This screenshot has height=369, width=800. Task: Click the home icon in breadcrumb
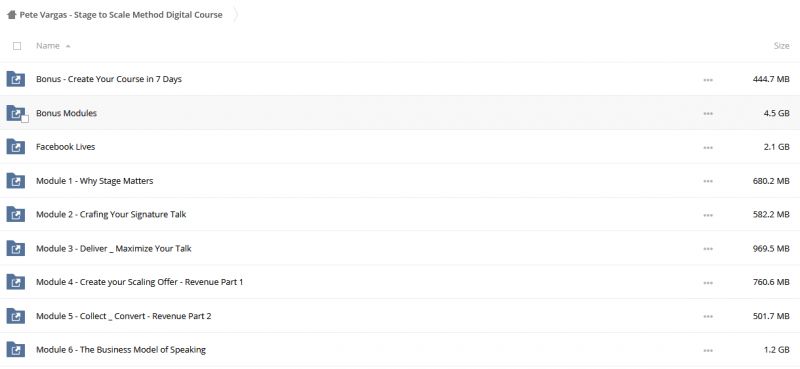(12, 15)
